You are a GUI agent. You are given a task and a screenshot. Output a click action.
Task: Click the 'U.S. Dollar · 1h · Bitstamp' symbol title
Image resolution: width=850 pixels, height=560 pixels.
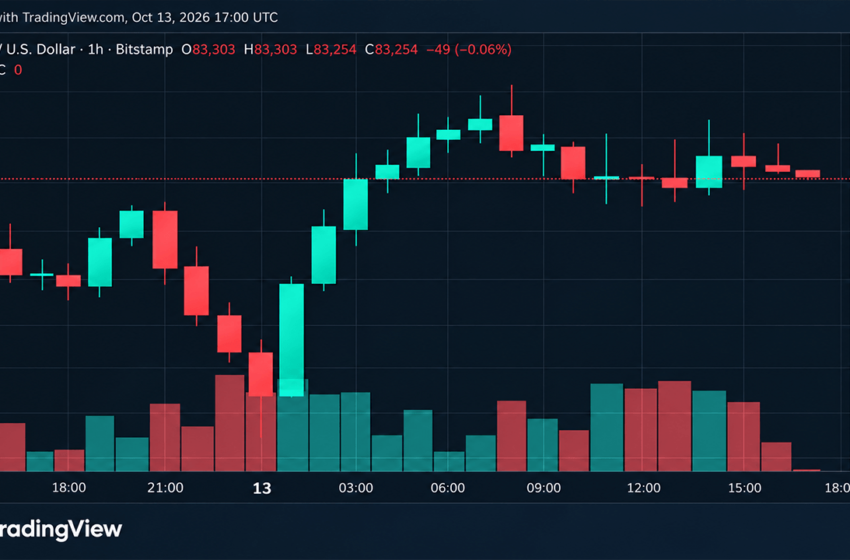(x=89, y=50)
